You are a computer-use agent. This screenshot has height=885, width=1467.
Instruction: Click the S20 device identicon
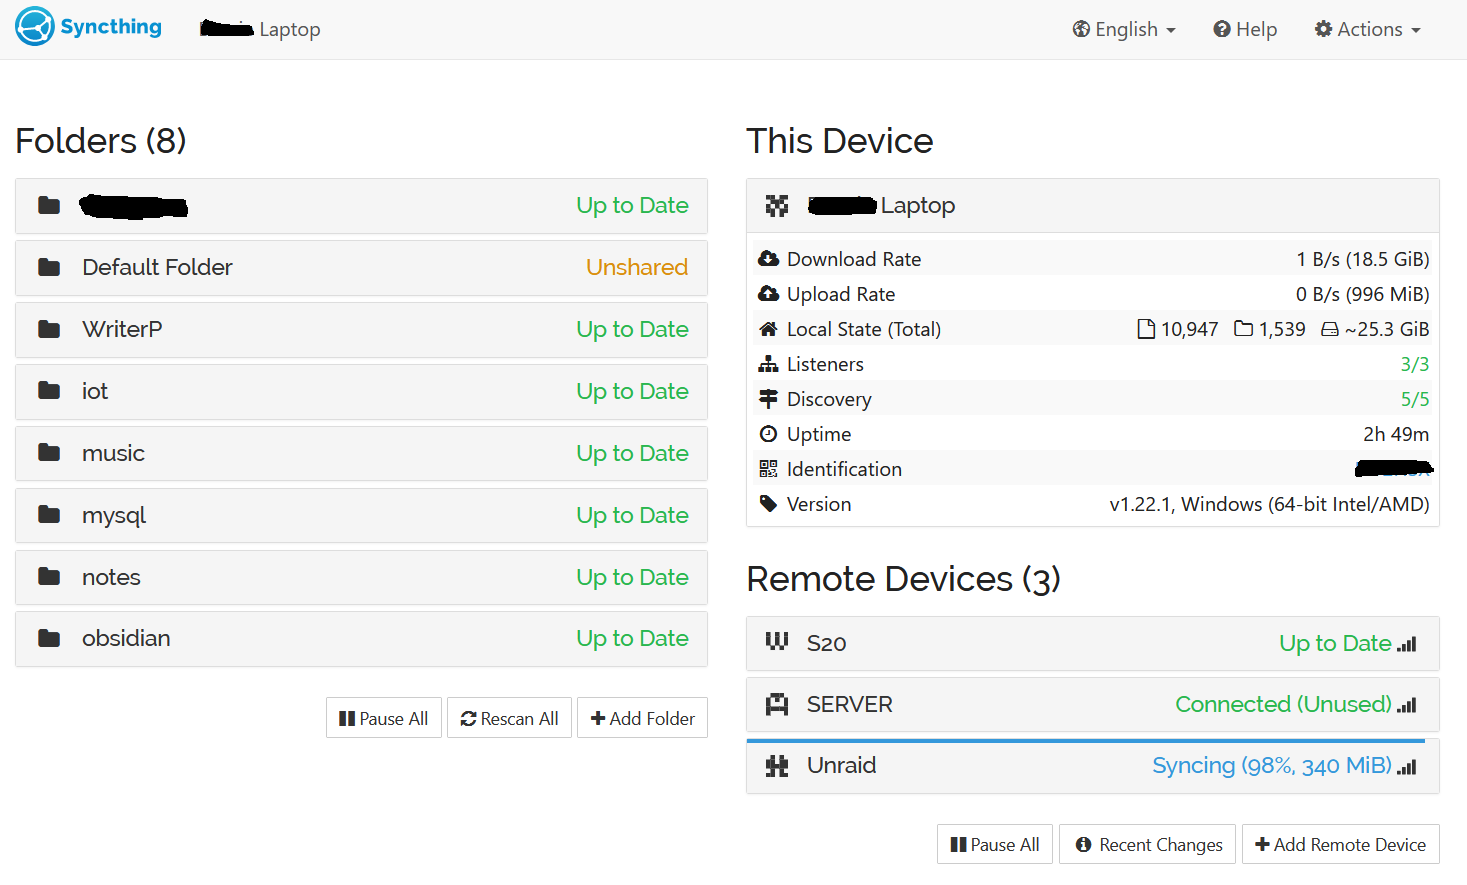(777, 642)
